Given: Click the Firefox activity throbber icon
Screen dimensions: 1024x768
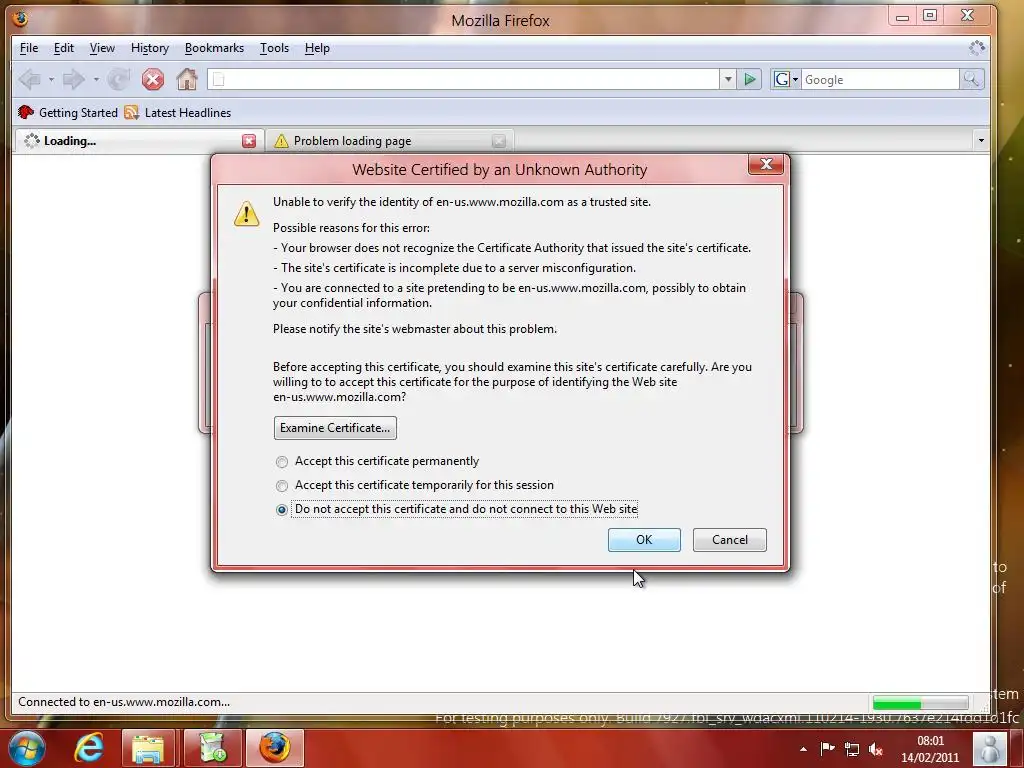Looking at the screenshot, I should 976,48.
